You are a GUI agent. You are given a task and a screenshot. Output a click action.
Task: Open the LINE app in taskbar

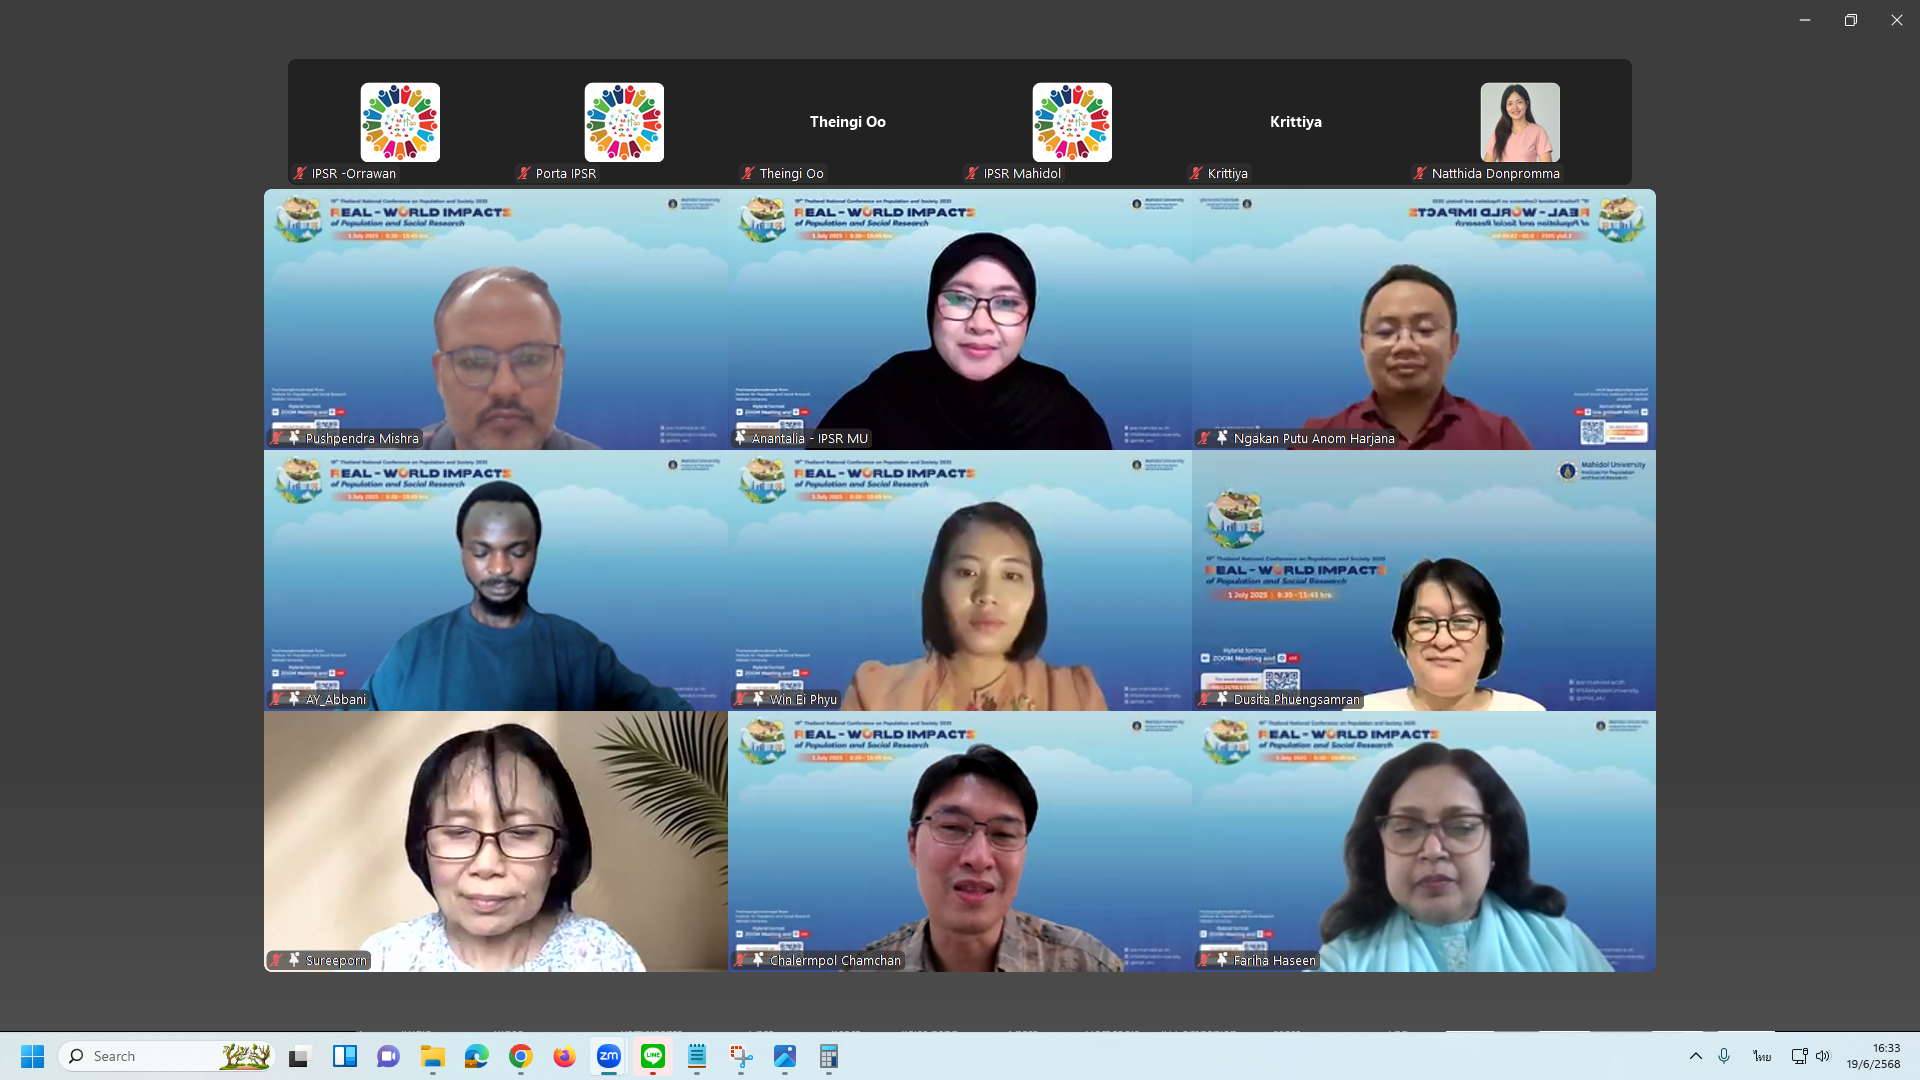pos(653,1056)
